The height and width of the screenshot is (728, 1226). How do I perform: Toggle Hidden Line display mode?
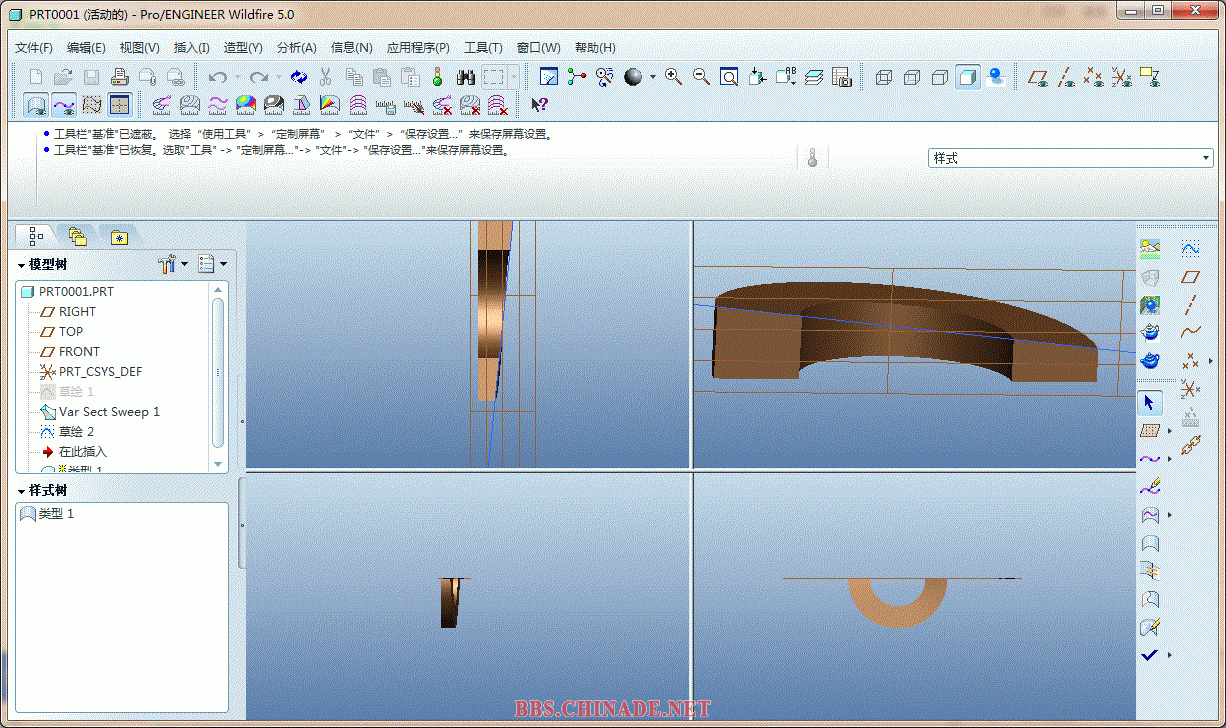tap(912, 77)
